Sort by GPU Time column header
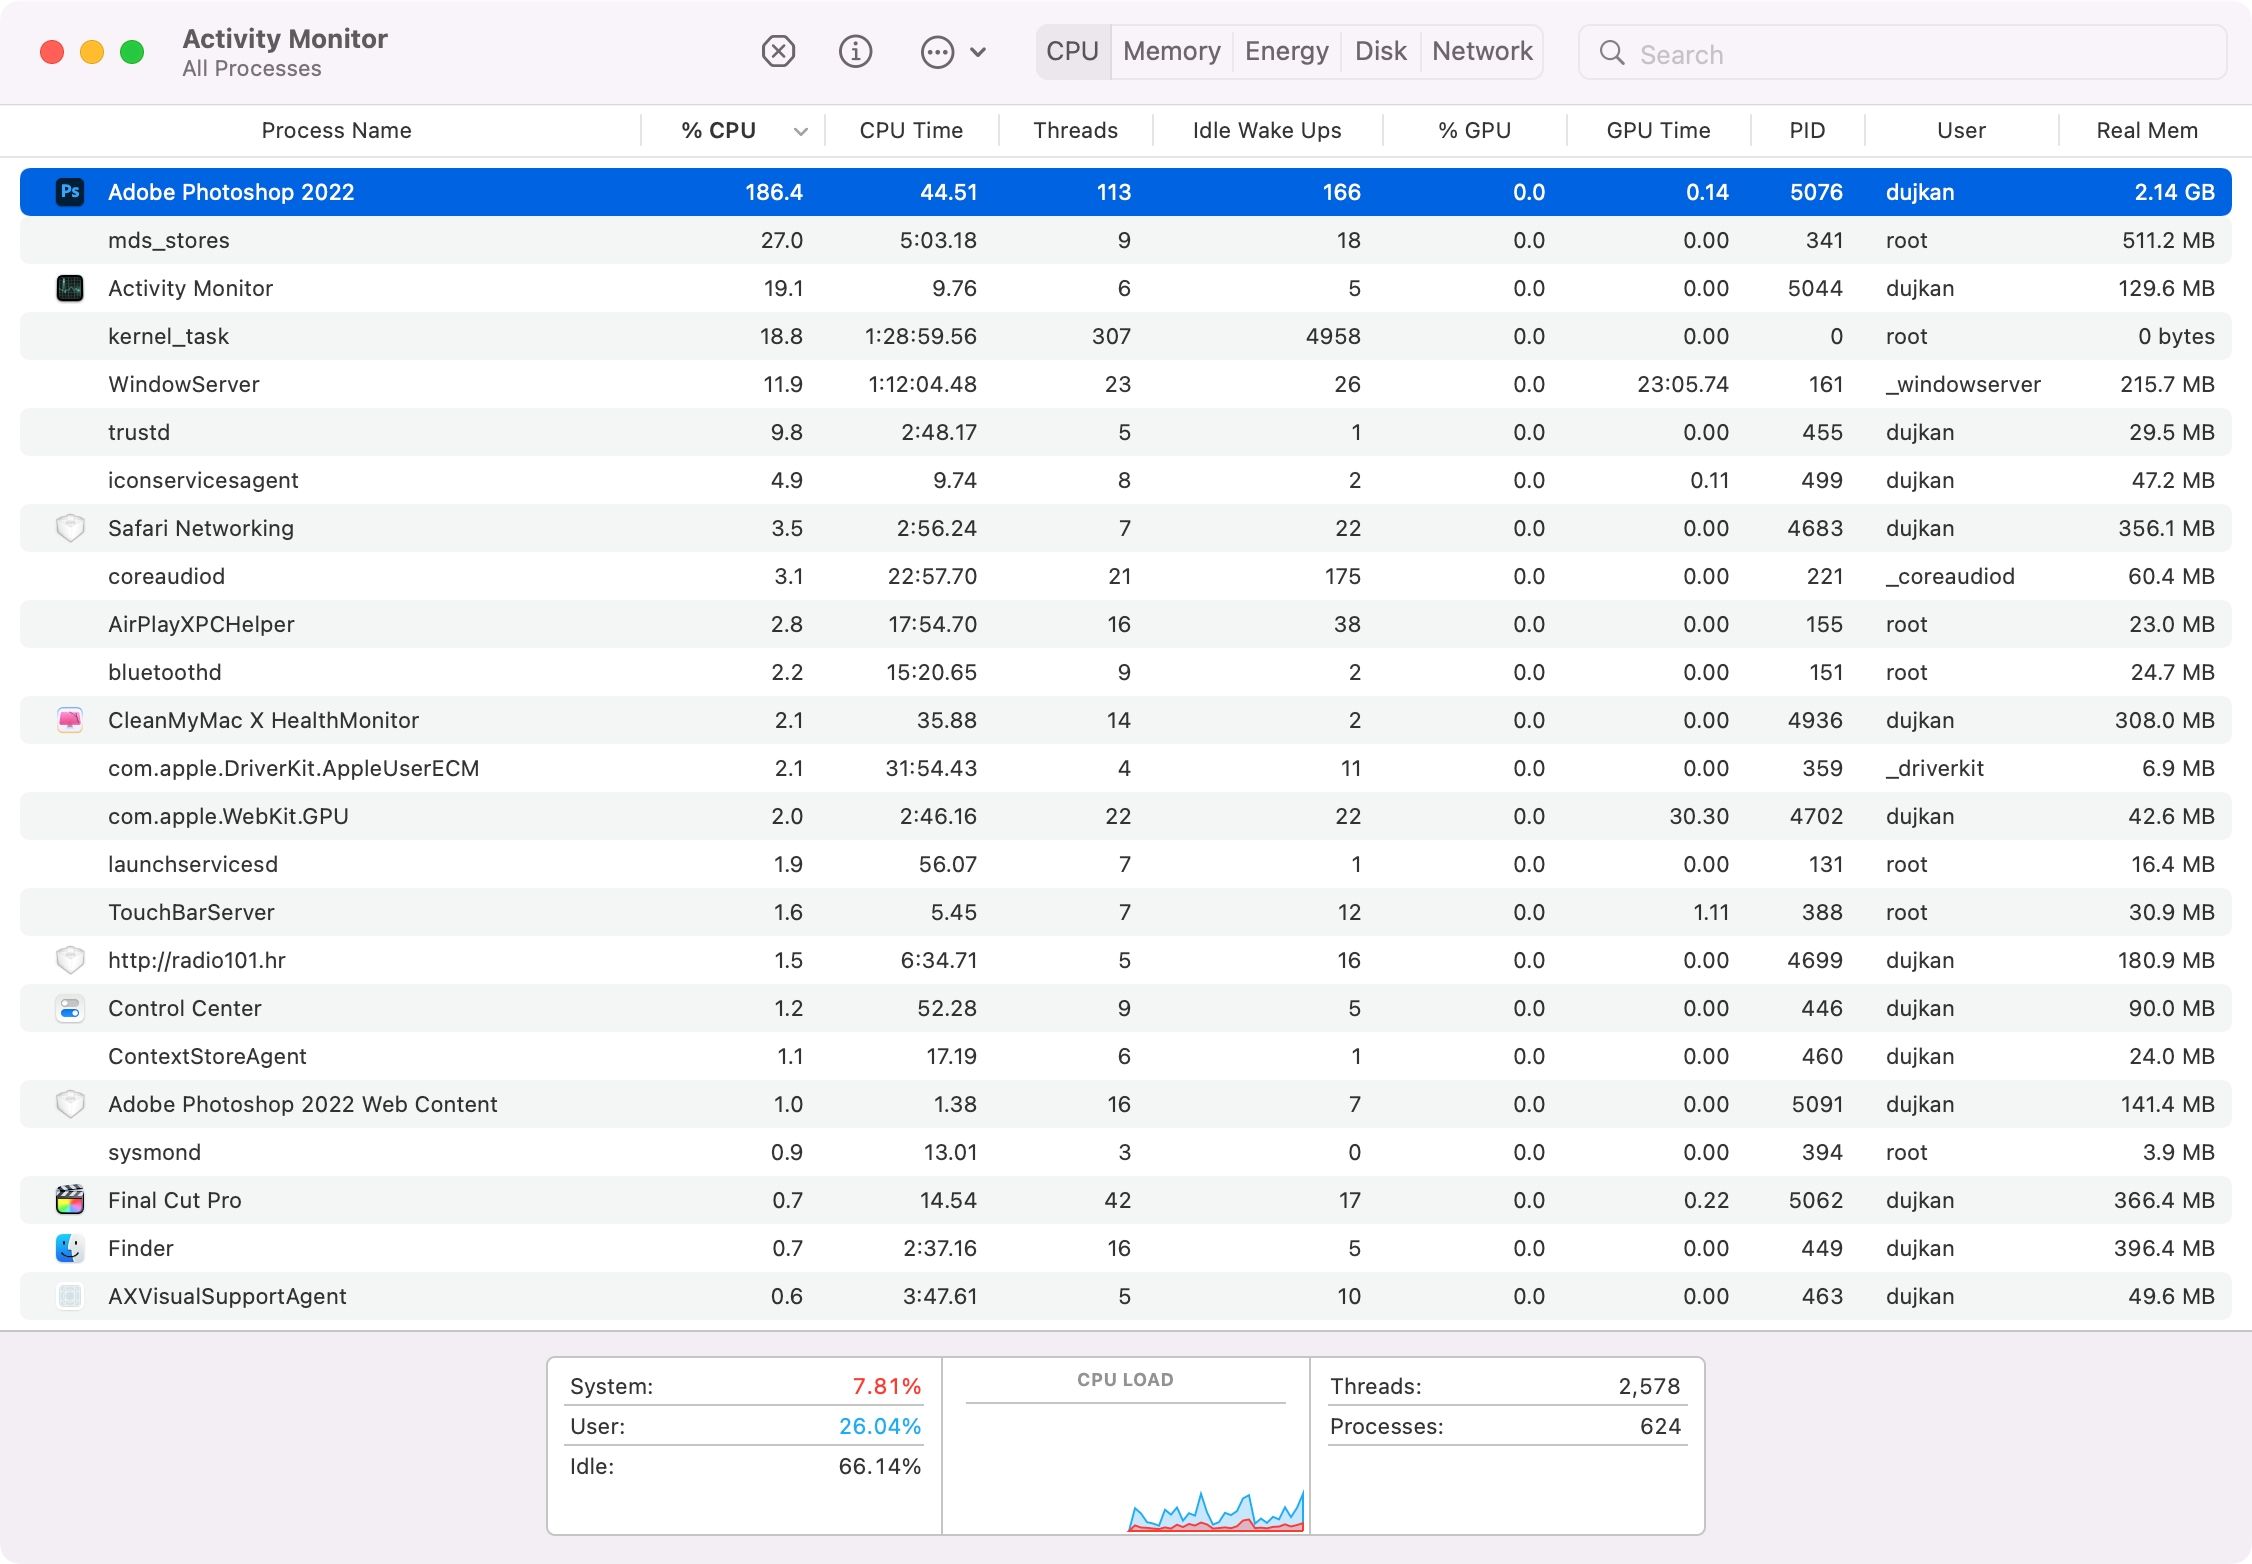 (x=1658, y=130)
